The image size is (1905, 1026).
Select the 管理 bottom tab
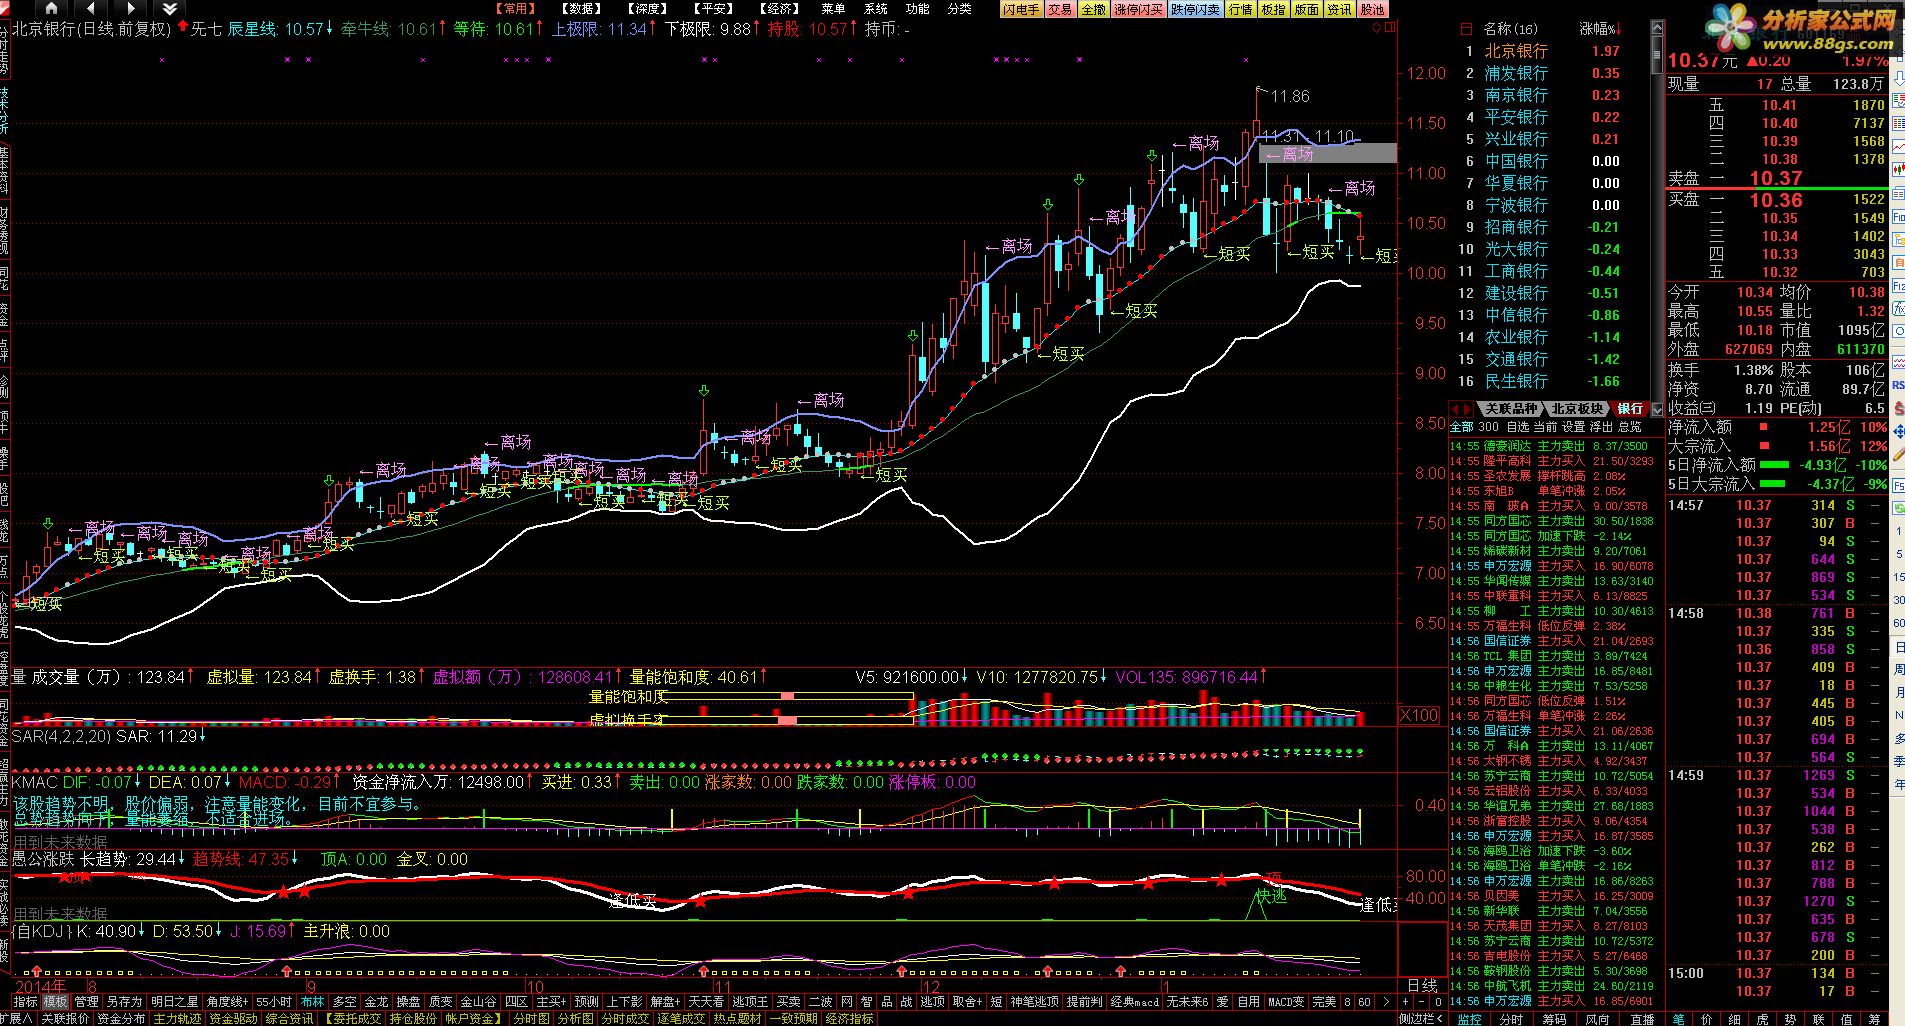coord(87,1001)
